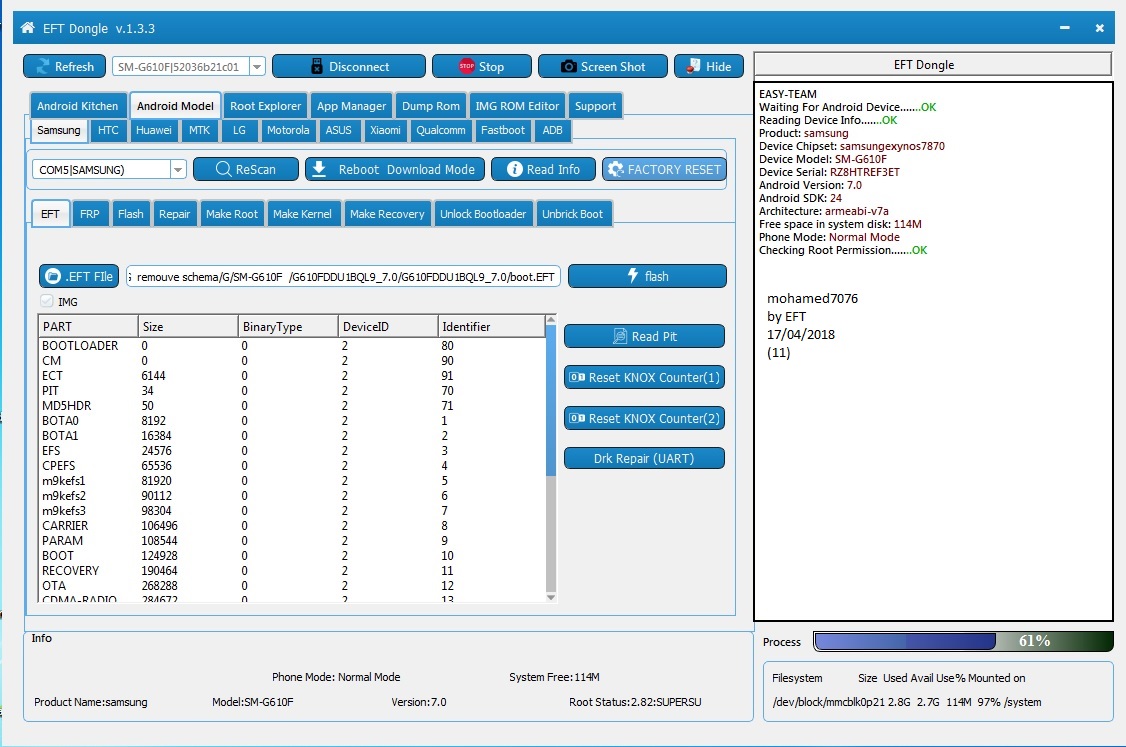Expand the COM5 SAMSUNG port dropdown

tap(178, 170)
